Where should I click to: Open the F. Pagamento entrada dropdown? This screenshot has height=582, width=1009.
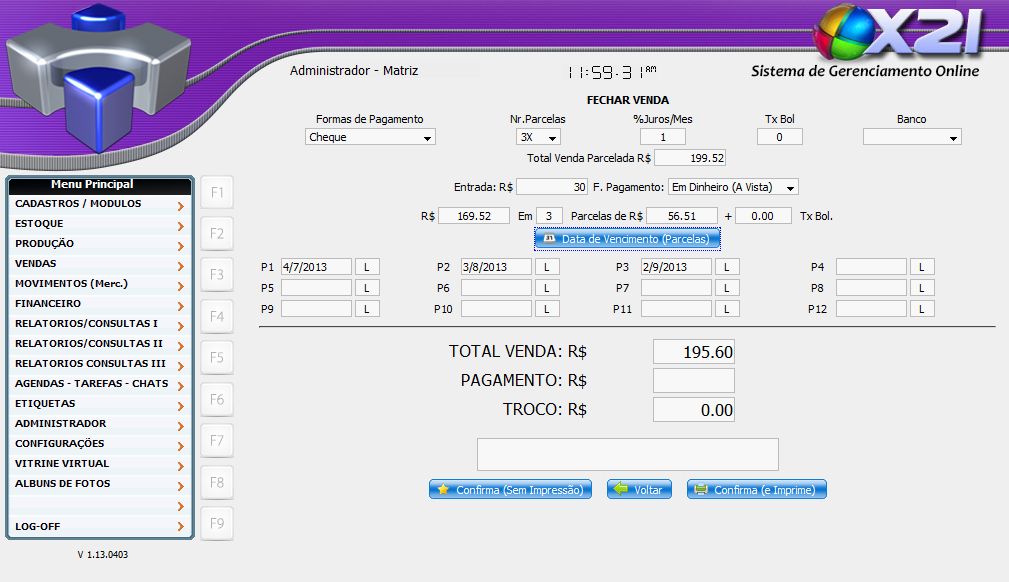[x=733, y=187]
